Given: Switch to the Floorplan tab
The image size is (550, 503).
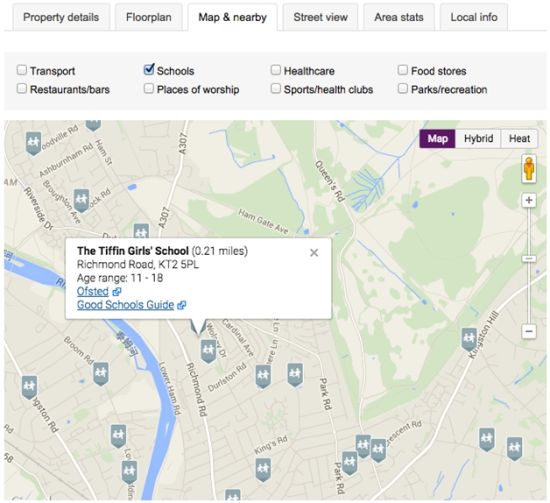Looking at the screenshot, I should click(x=149, y=17).
